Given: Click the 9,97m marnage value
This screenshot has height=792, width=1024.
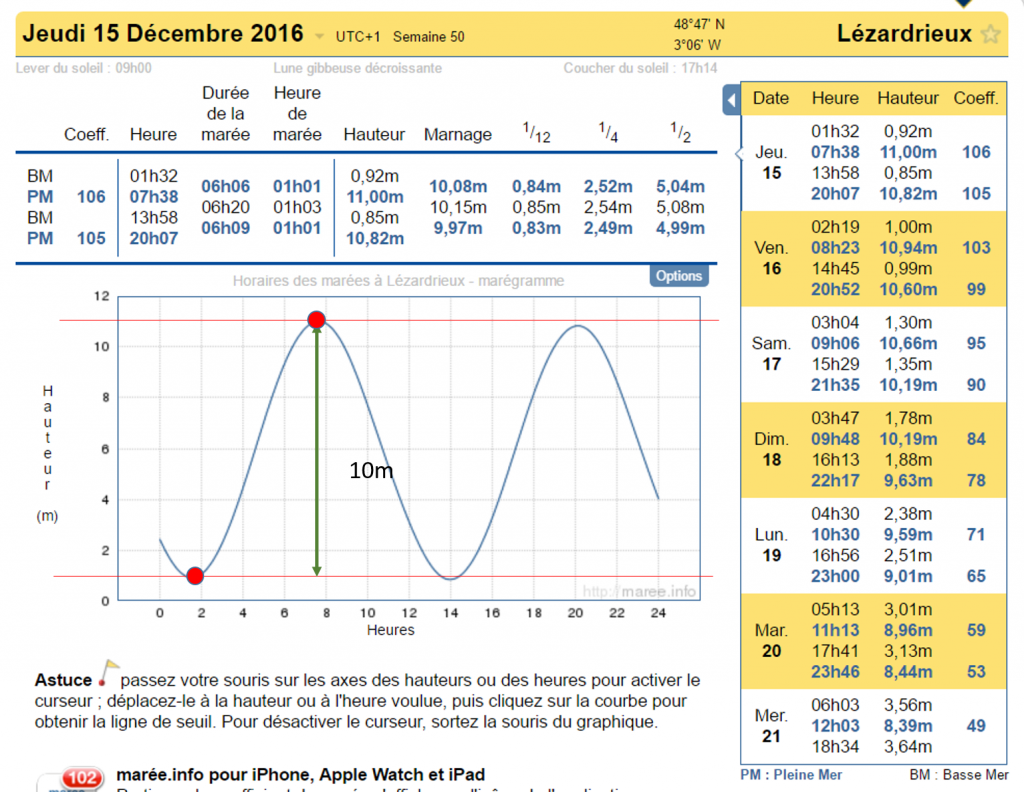Looking at the screenshot, I should (x=458, y=229).
